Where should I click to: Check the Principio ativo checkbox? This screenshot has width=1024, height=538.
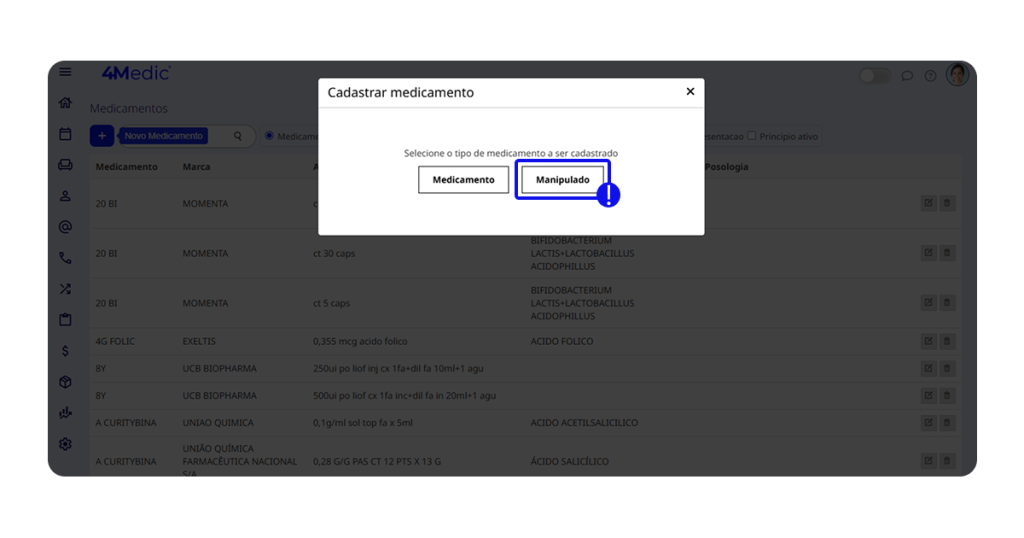point(753,136)
